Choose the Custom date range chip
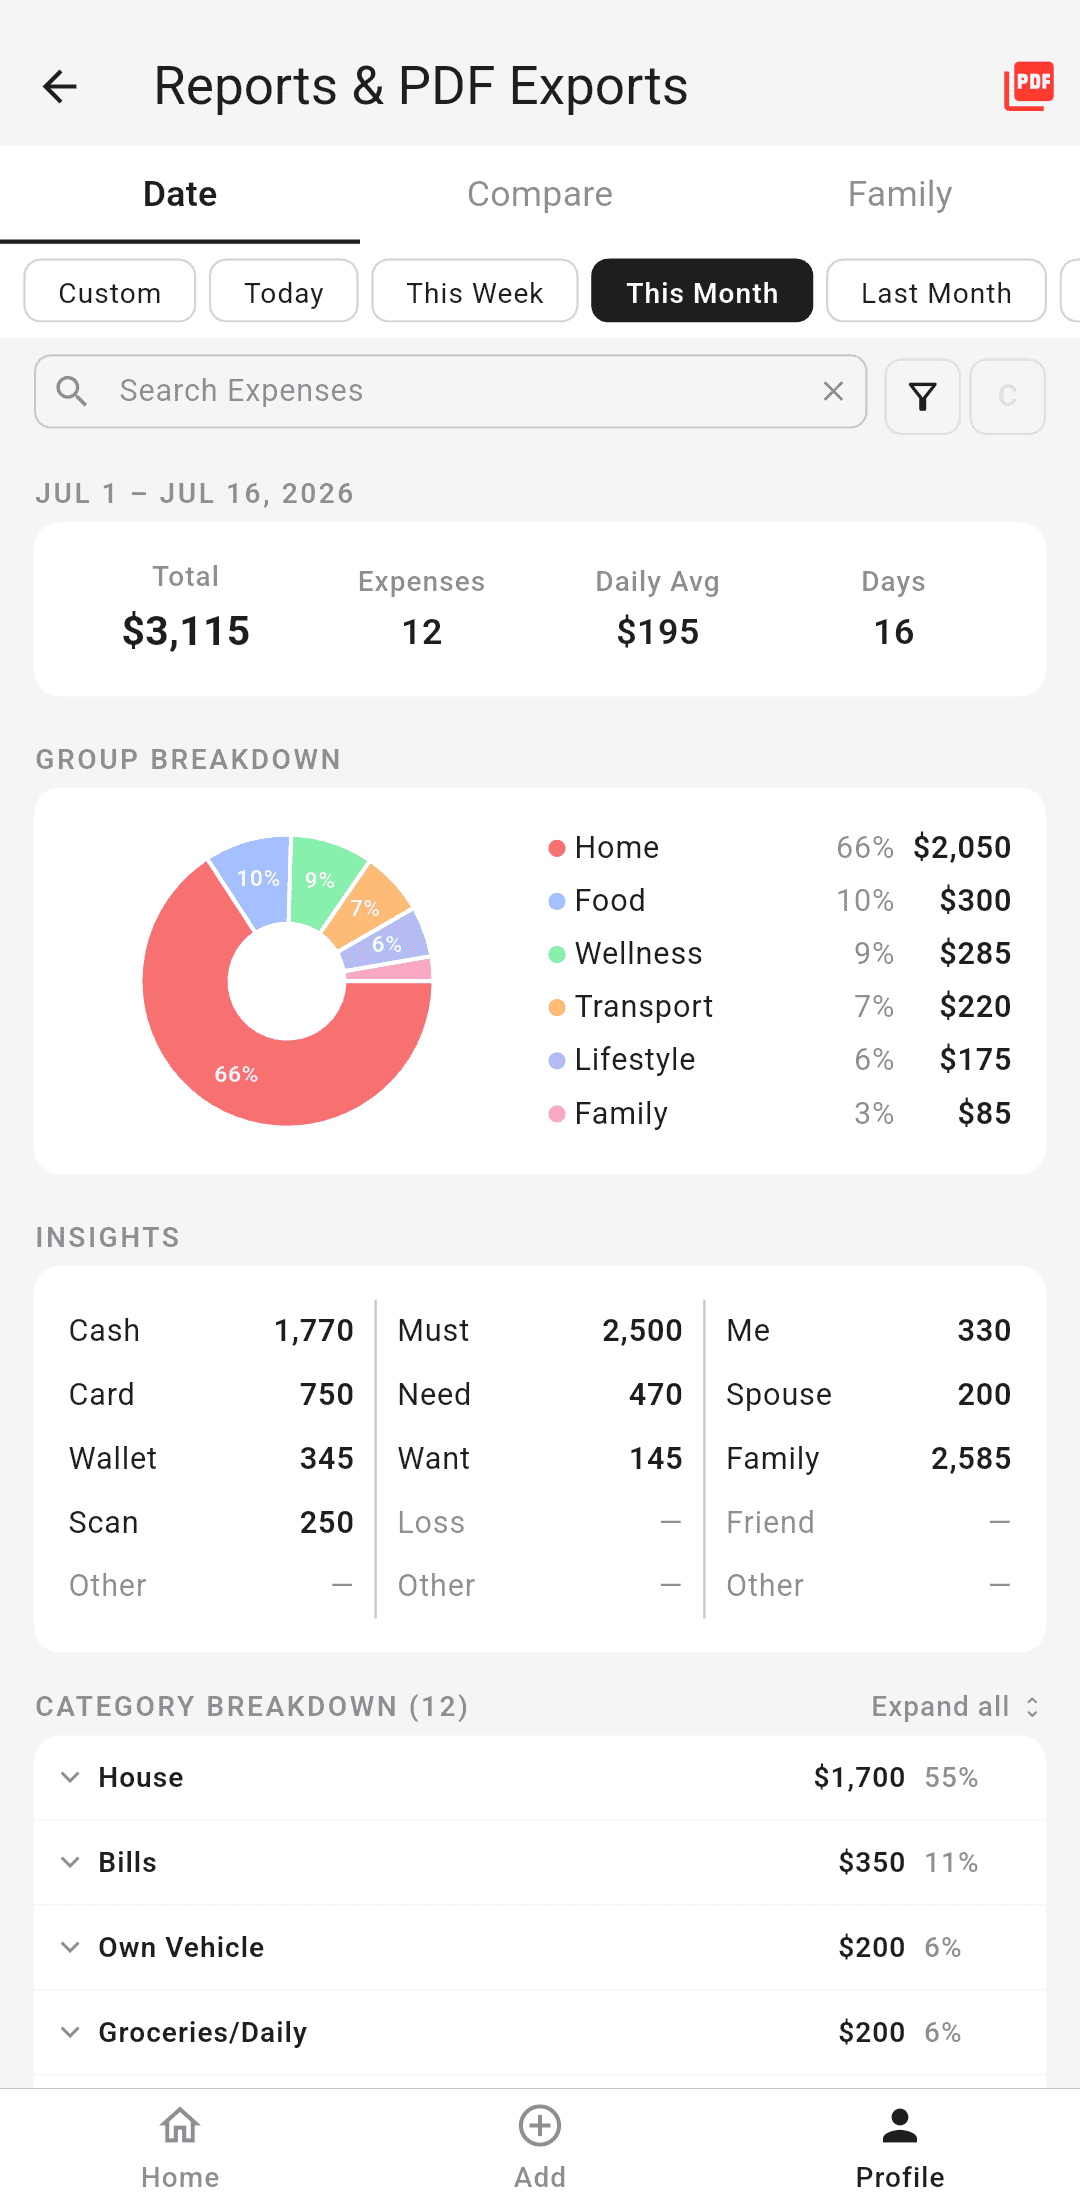1080x2200 pixels. (x=110, y=291)
